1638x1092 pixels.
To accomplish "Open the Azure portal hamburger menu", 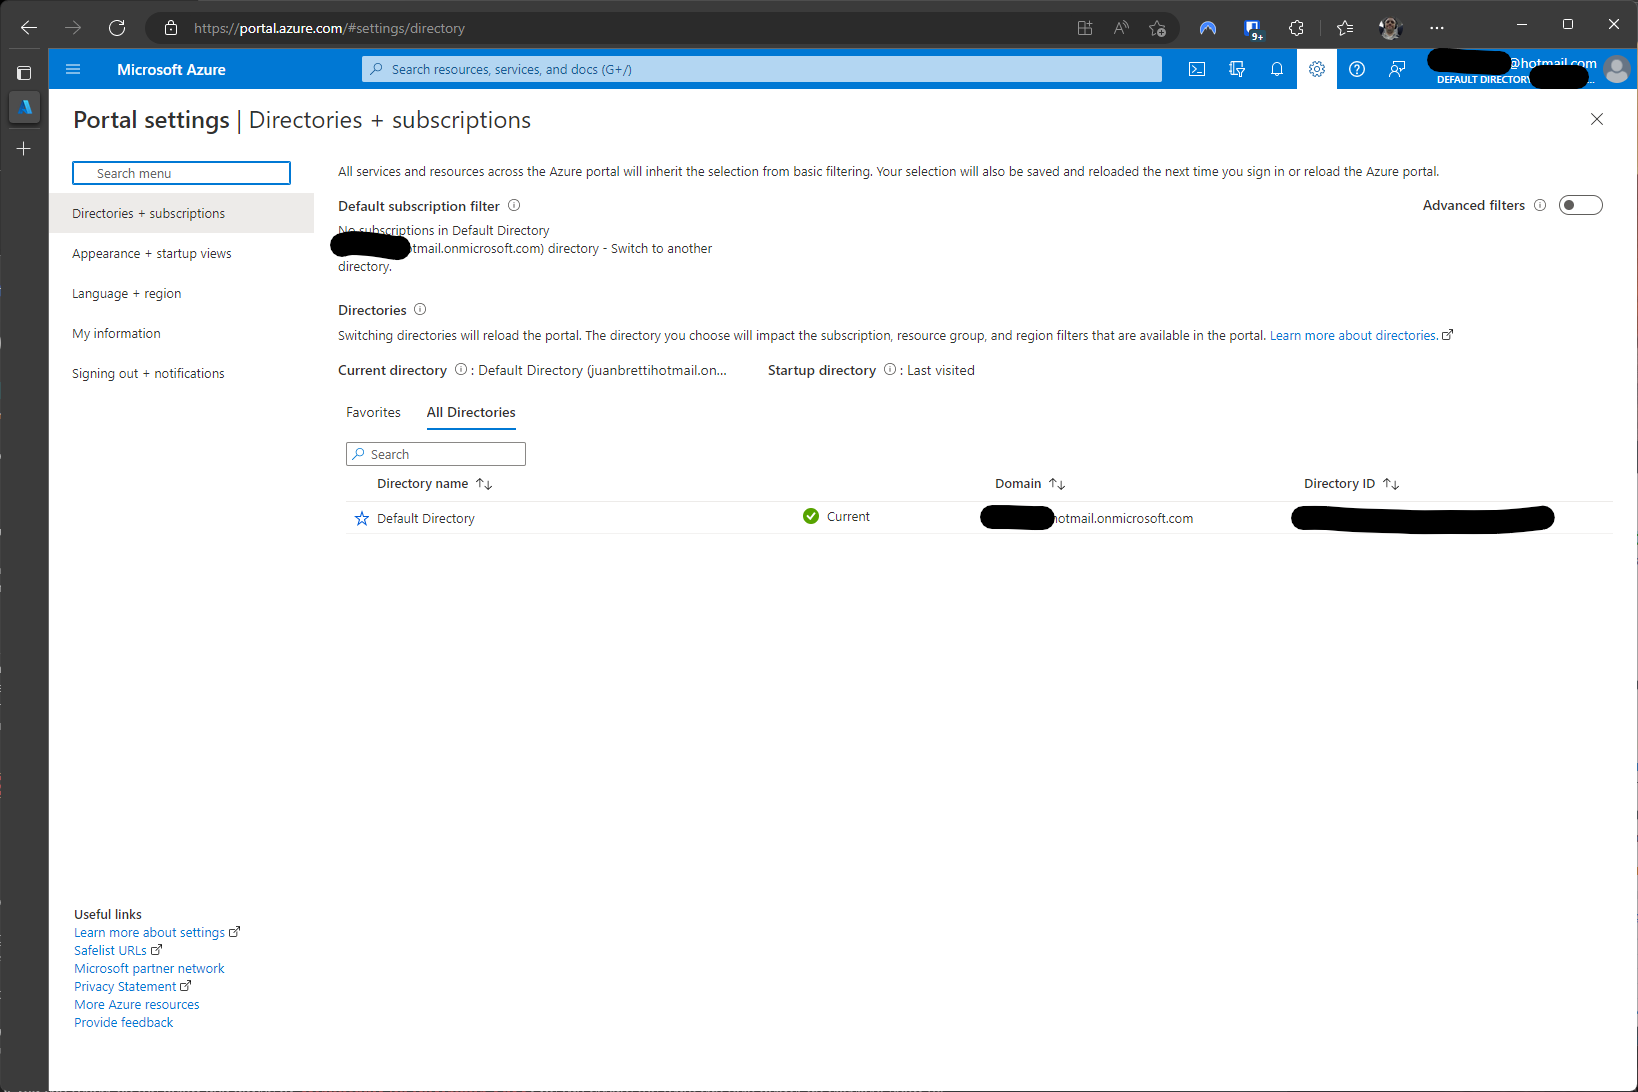I will point(73,69).
